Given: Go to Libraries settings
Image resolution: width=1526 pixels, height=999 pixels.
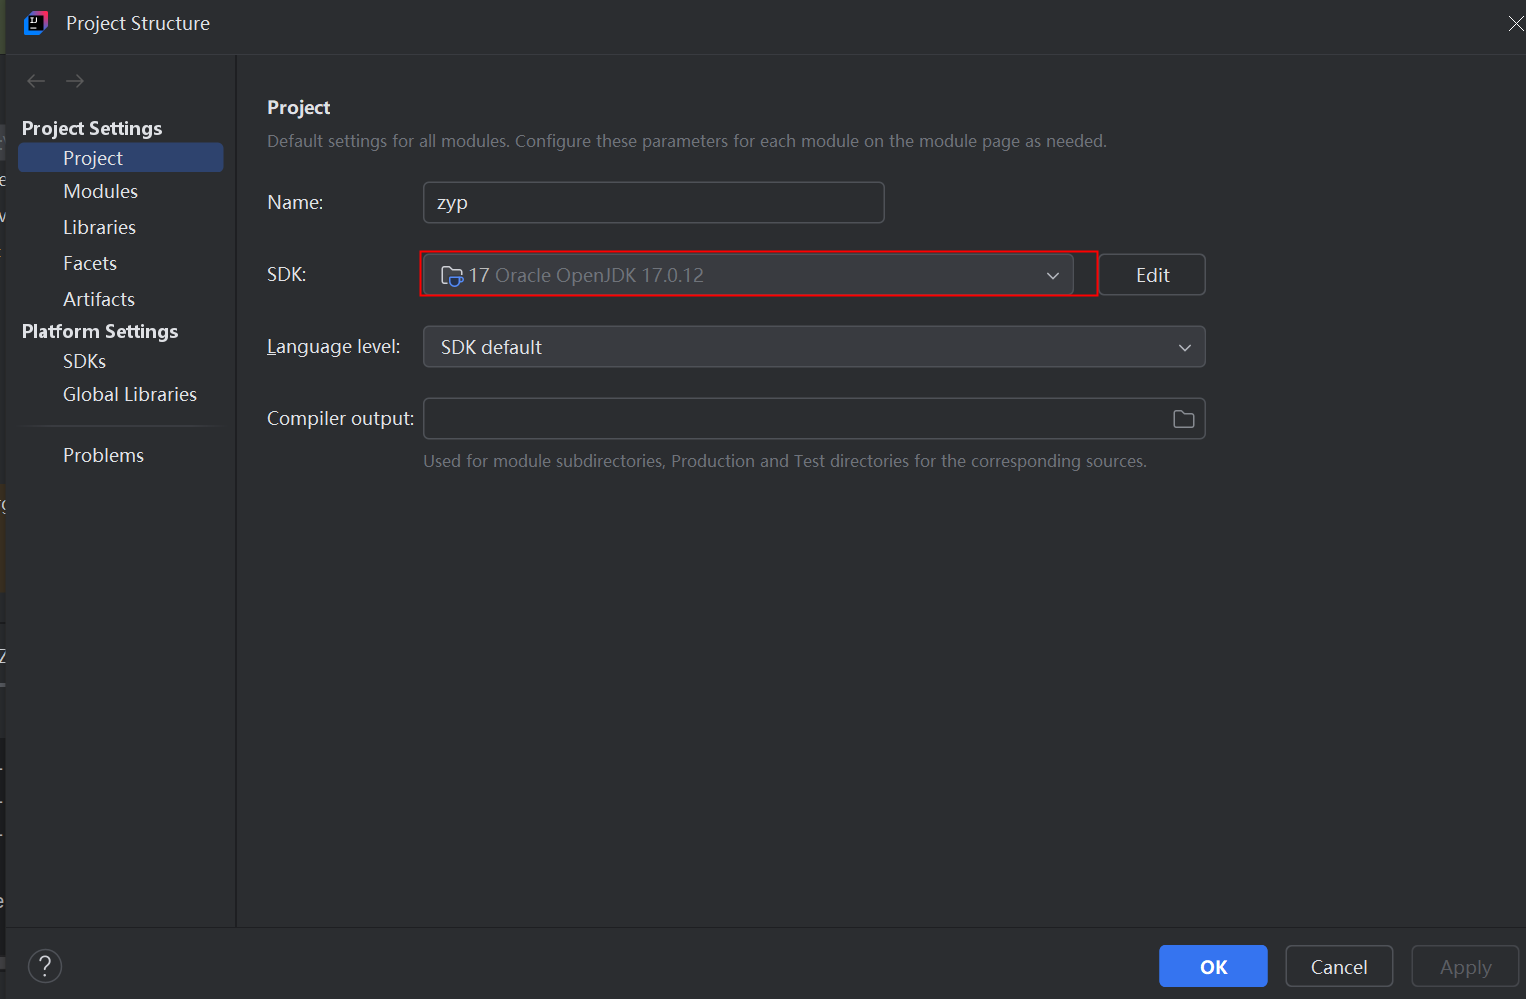Looking at the screenshot, I should click(99, 227).
